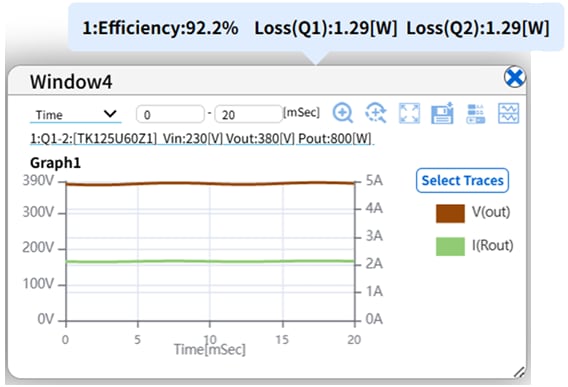Click the save graph floppy disk icon
This screenshot has height=387, width=568.
point(443,113)
